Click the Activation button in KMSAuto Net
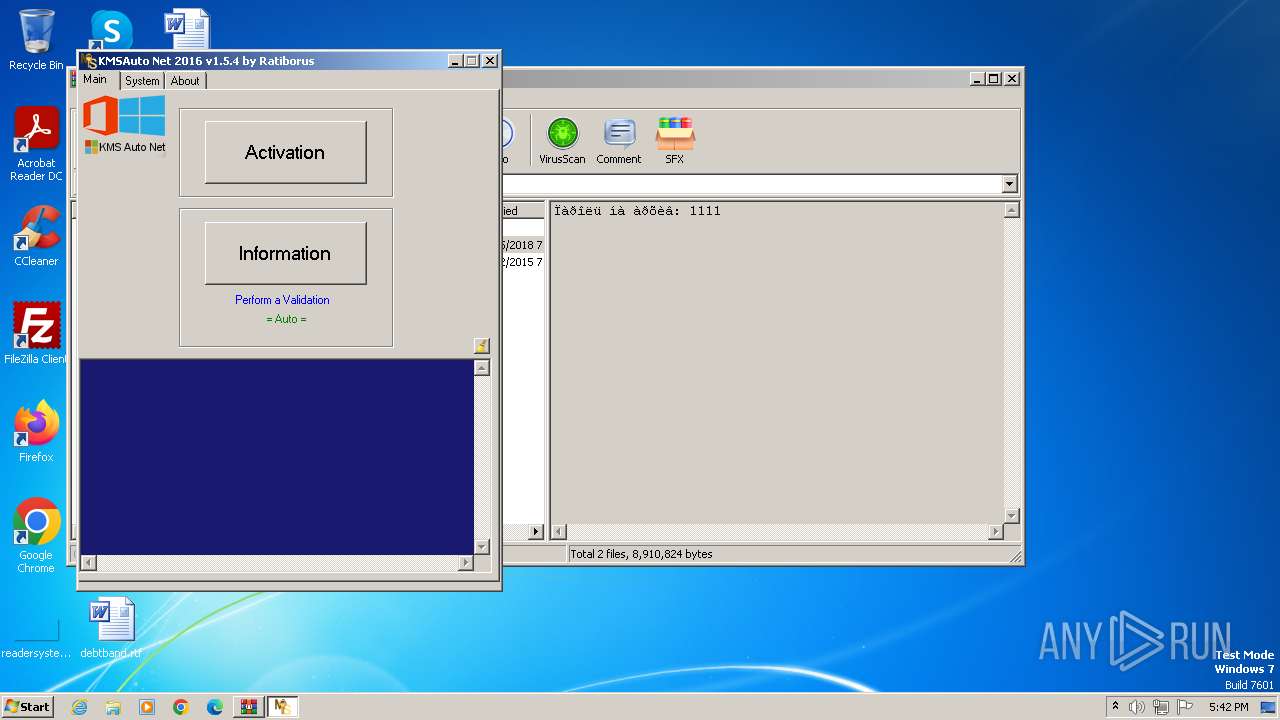Viewport: 1280px width, 720px height. pyautogui.click(x=285, y=152)
